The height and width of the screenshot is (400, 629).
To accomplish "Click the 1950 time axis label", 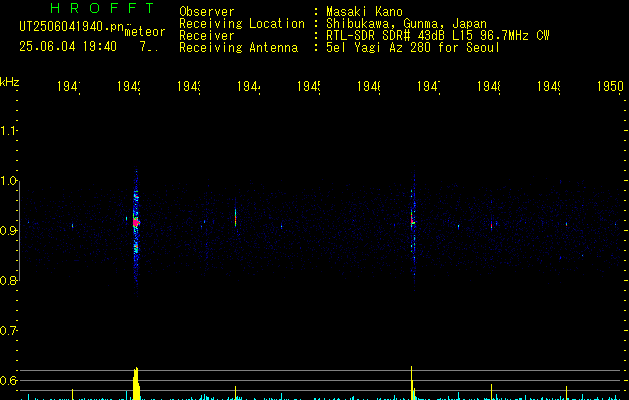I will [610, 86].
